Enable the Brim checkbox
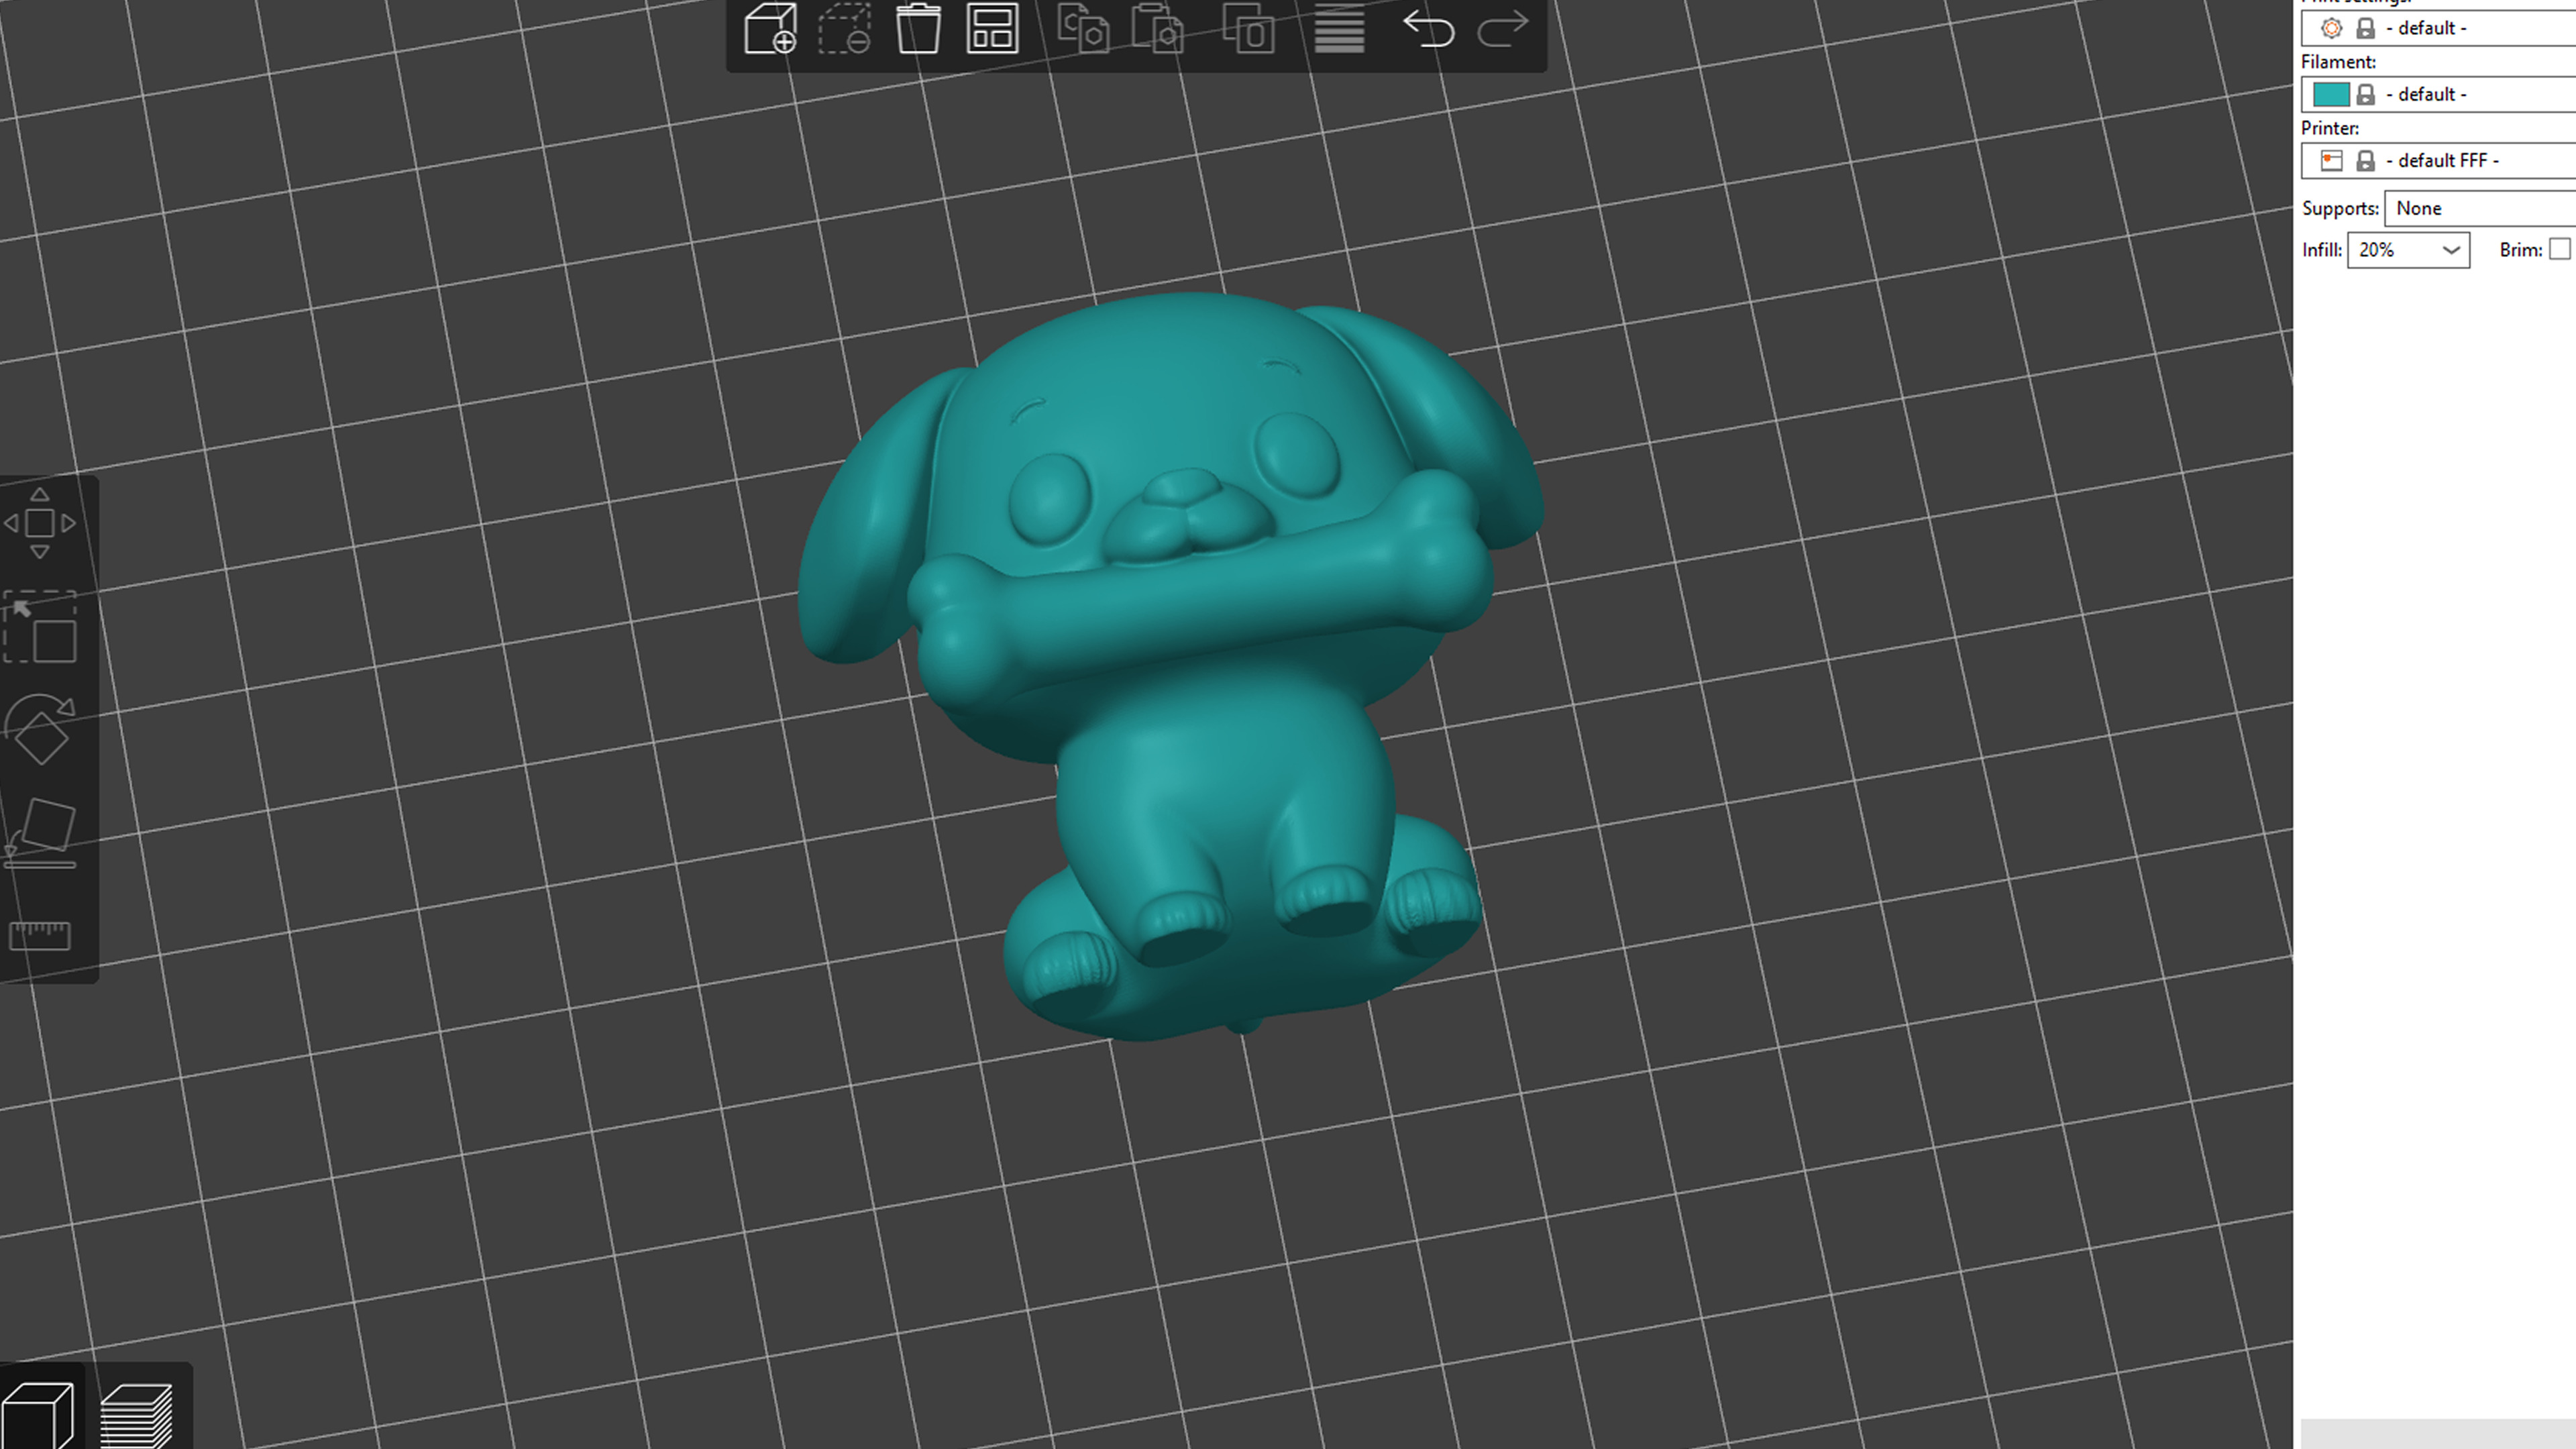Image resolution: width=2576 pixels, height=1449 pixels. click(2559, 249)
